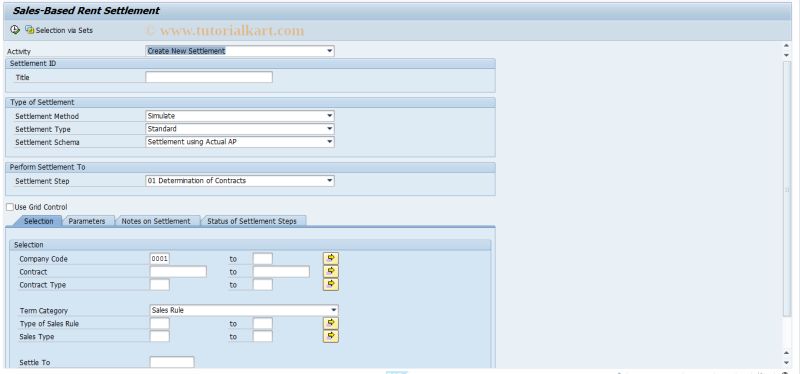The width and height of the screenshot is (800, 374).
Task: Click the Company Code from field
Action: [160, 259]
